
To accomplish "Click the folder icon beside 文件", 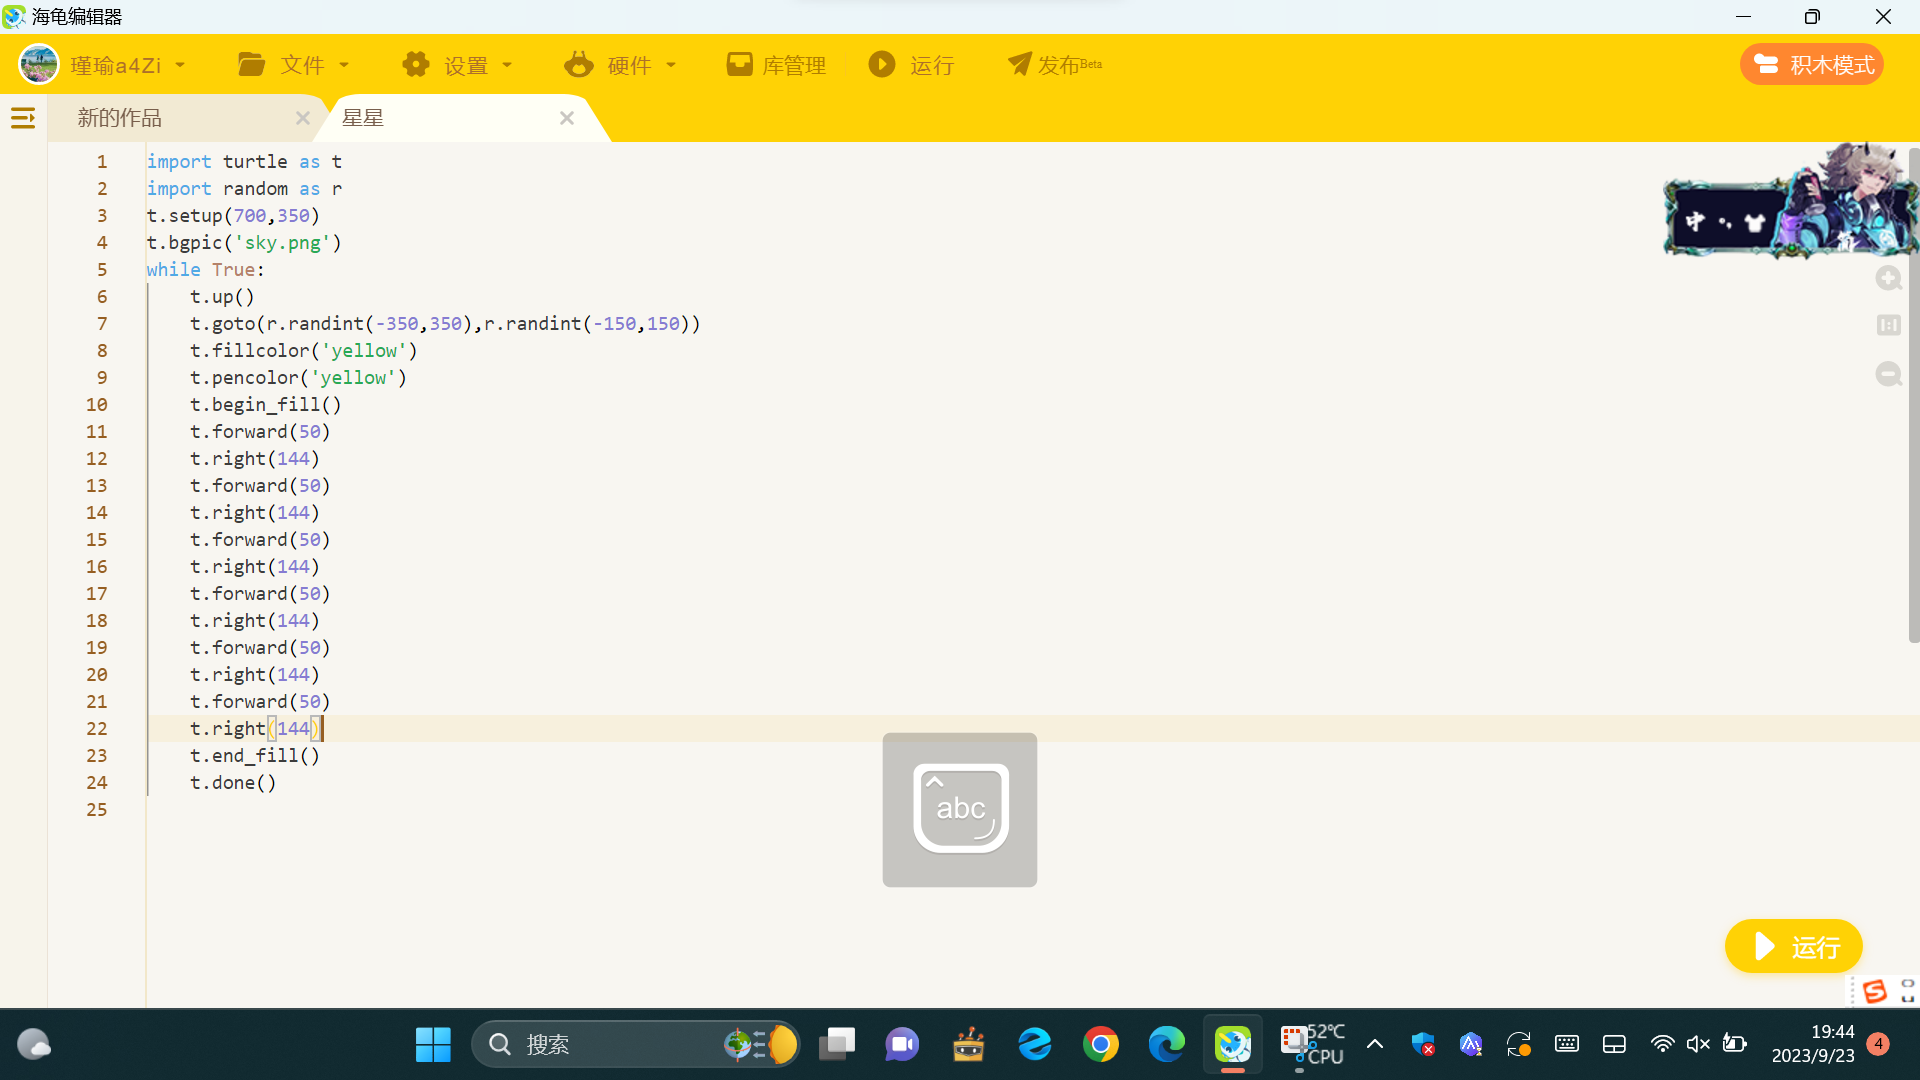I will coord(251,65).
